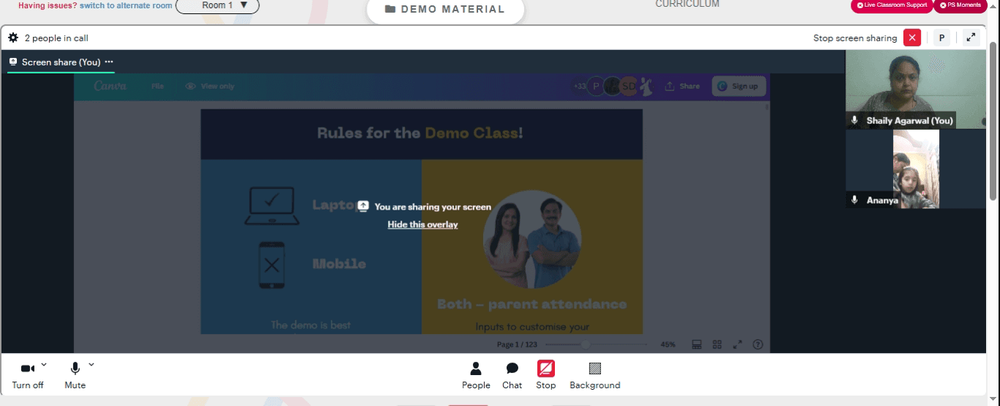
Task: Click "2 people in call" text
Action: coord(56,38)
